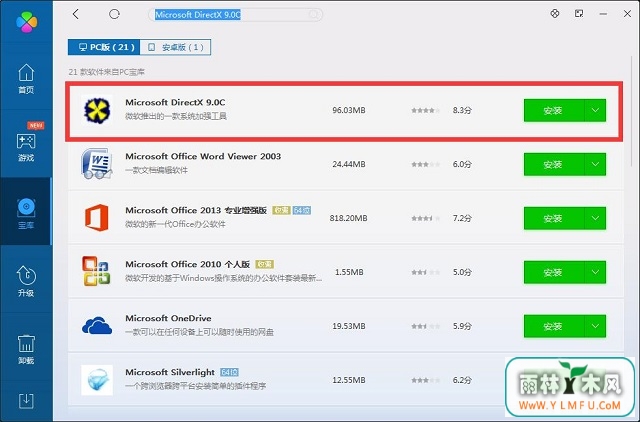Click the search magnifier in search box
This screenshot has width=640, height=422.
pyautogui.click(x=313, y=15)
